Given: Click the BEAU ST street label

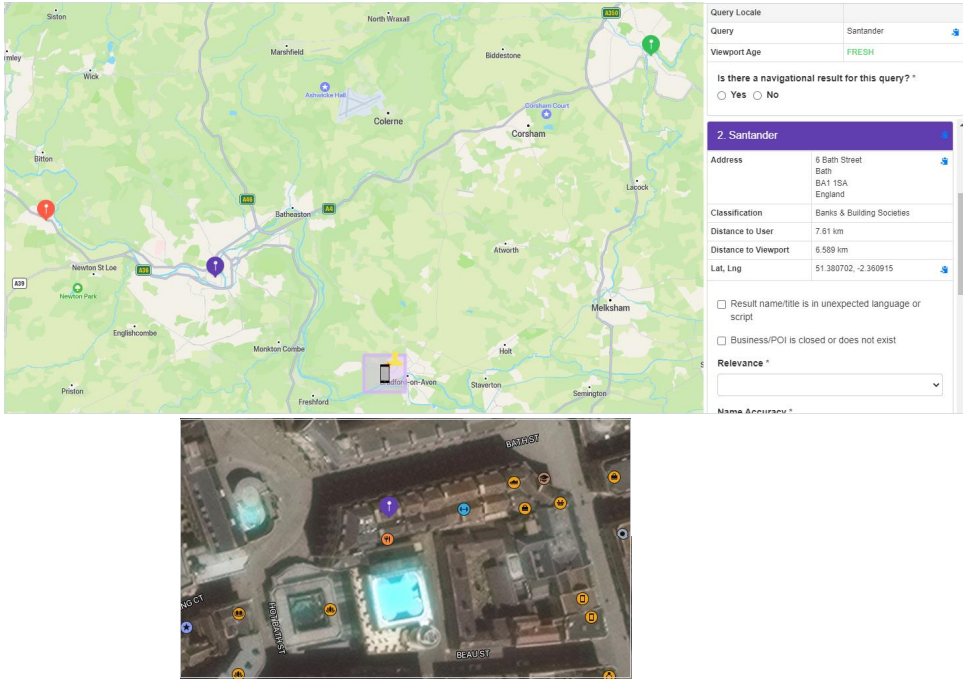Looking at the screenshot, I should pos(473,655).
